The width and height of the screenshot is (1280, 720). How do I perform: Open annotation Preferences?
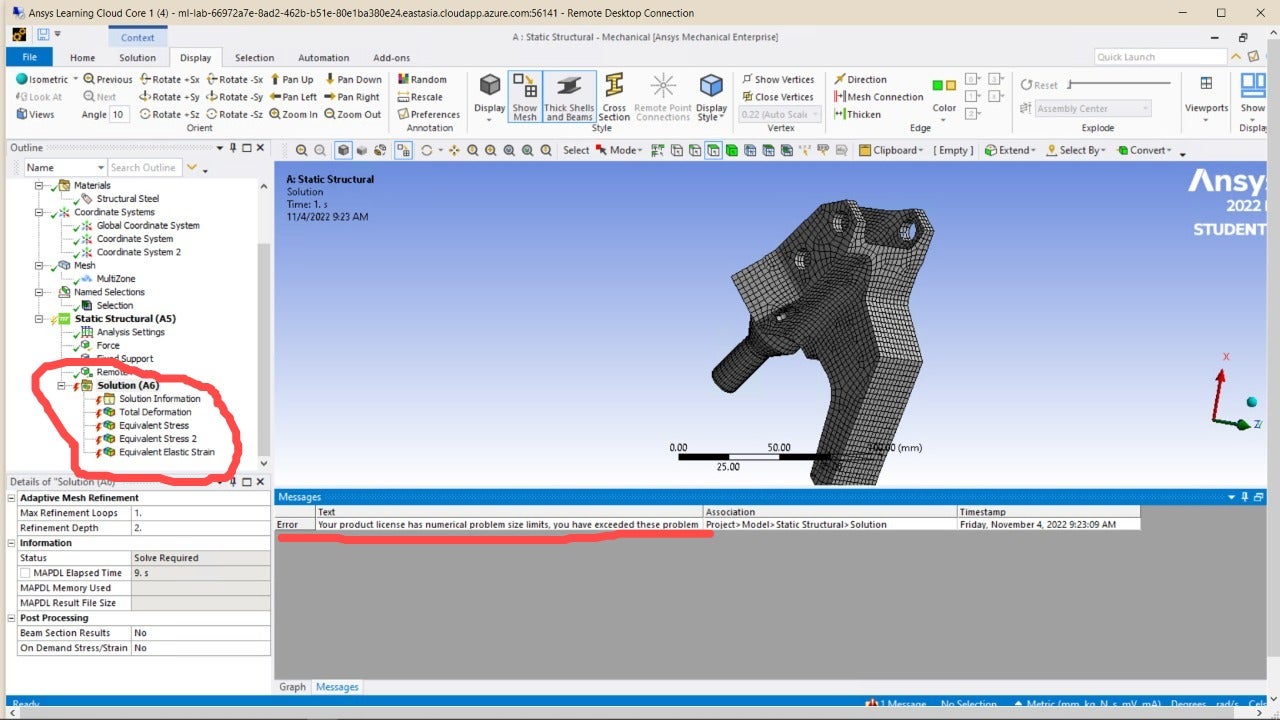click(x=428, y=114)
